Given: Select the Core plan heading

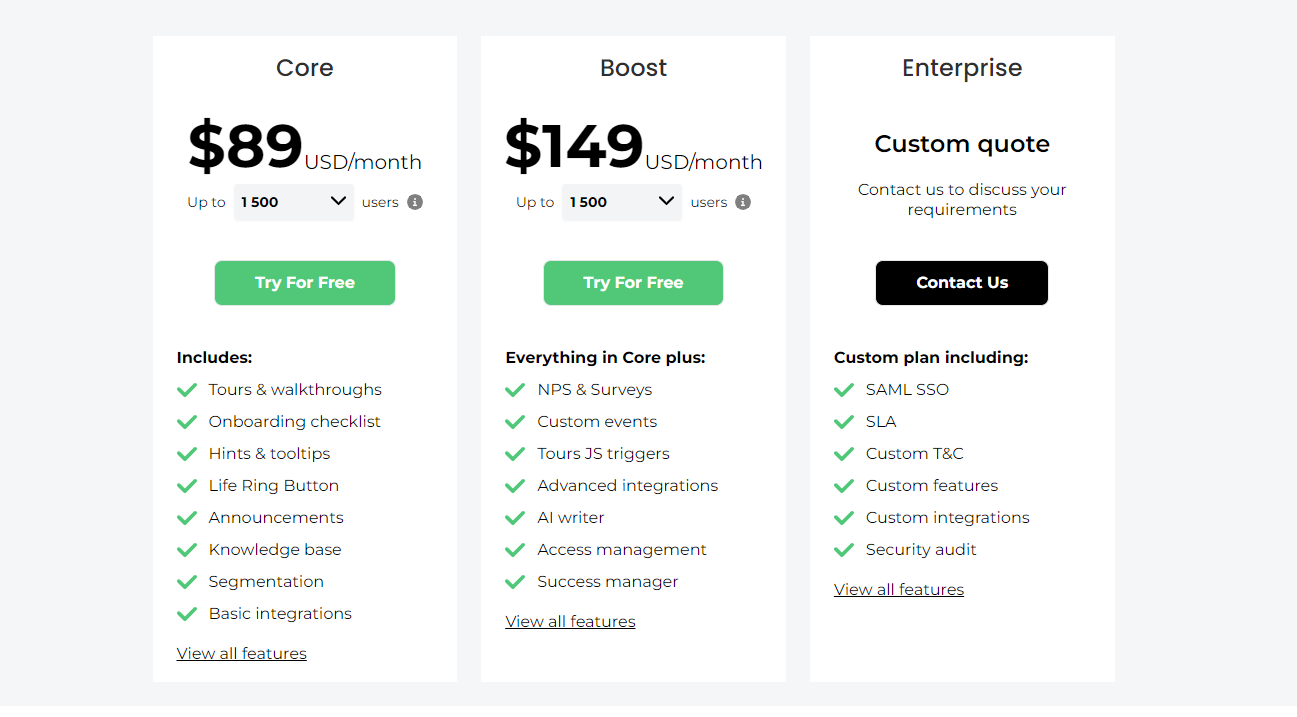Looking at the screenshot, I should click(304, 67).
